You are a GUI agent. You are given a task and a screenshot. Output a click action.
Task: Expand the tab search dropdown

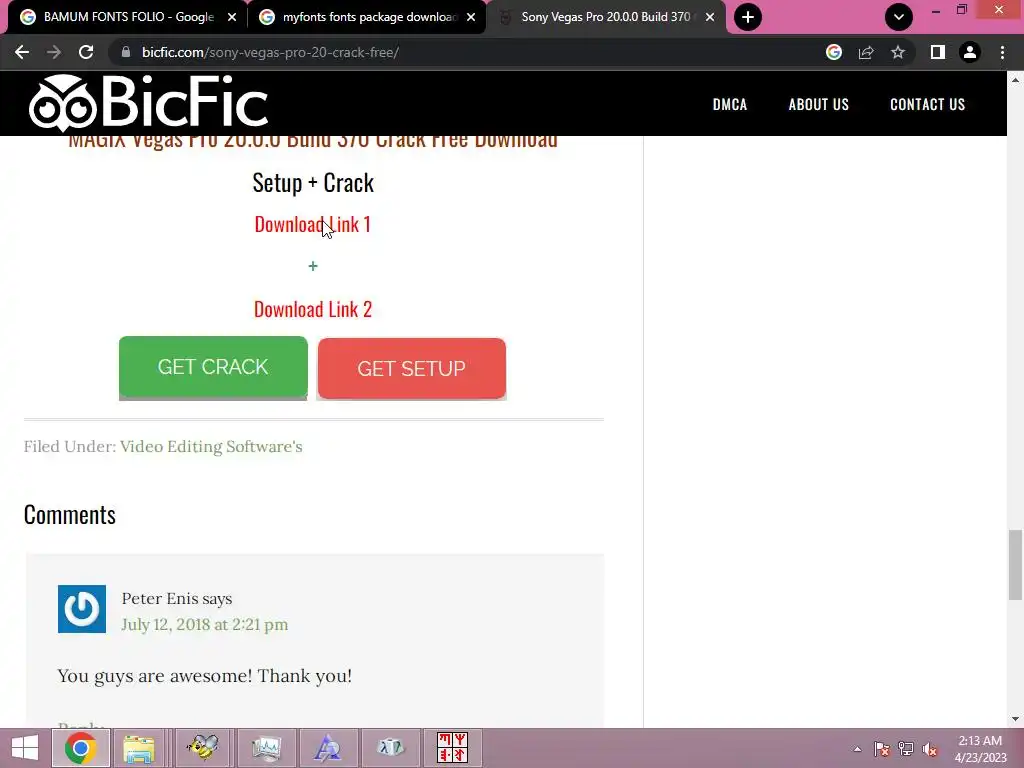click(x=899, y=17)
